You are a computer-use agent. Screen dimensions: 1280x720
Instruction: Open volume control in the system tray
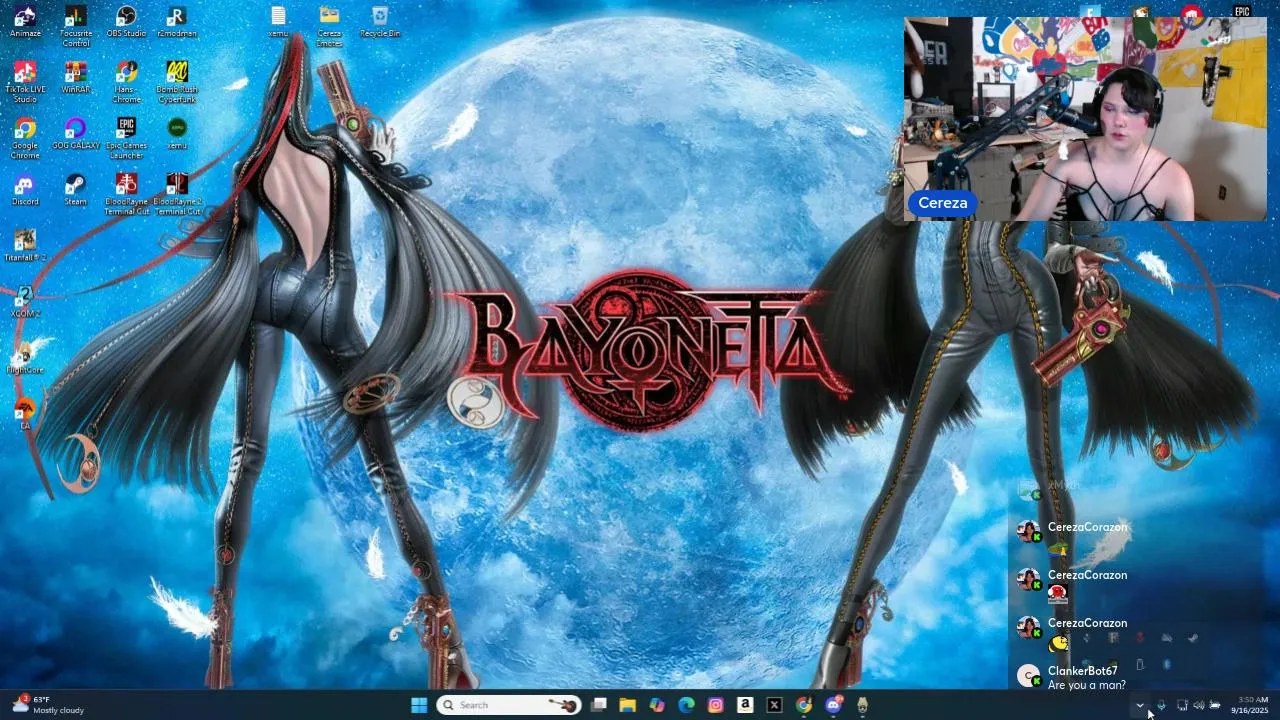[x=1198, y=706]
